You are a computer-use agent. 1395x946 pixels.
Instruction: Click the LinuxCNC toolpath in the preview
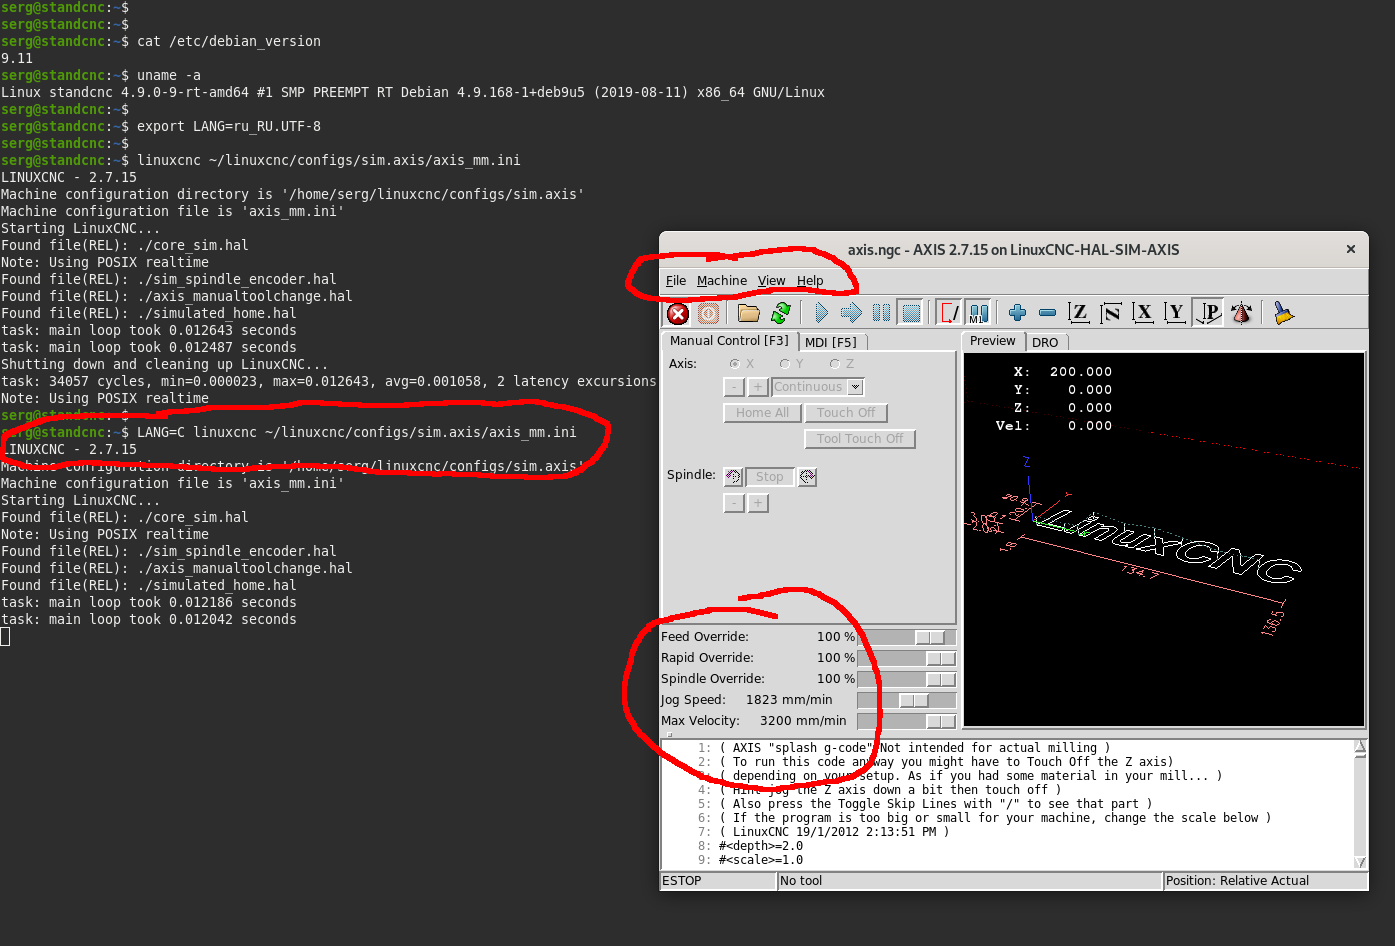pyautogui.click(x=1170, y=546)
